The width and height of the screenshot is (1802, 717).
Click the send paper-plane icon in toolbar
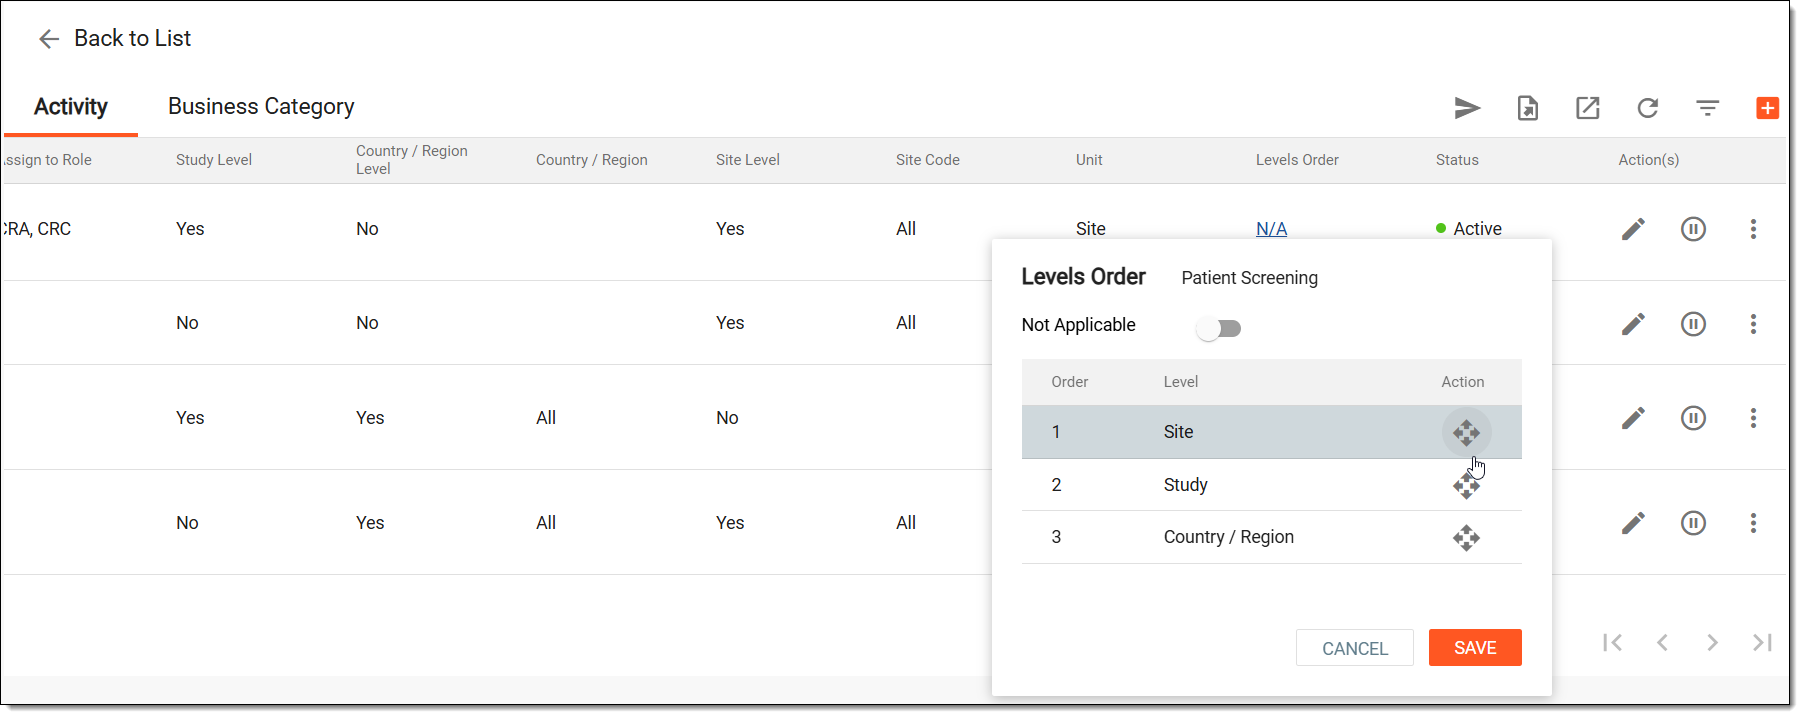point(1467,108)
